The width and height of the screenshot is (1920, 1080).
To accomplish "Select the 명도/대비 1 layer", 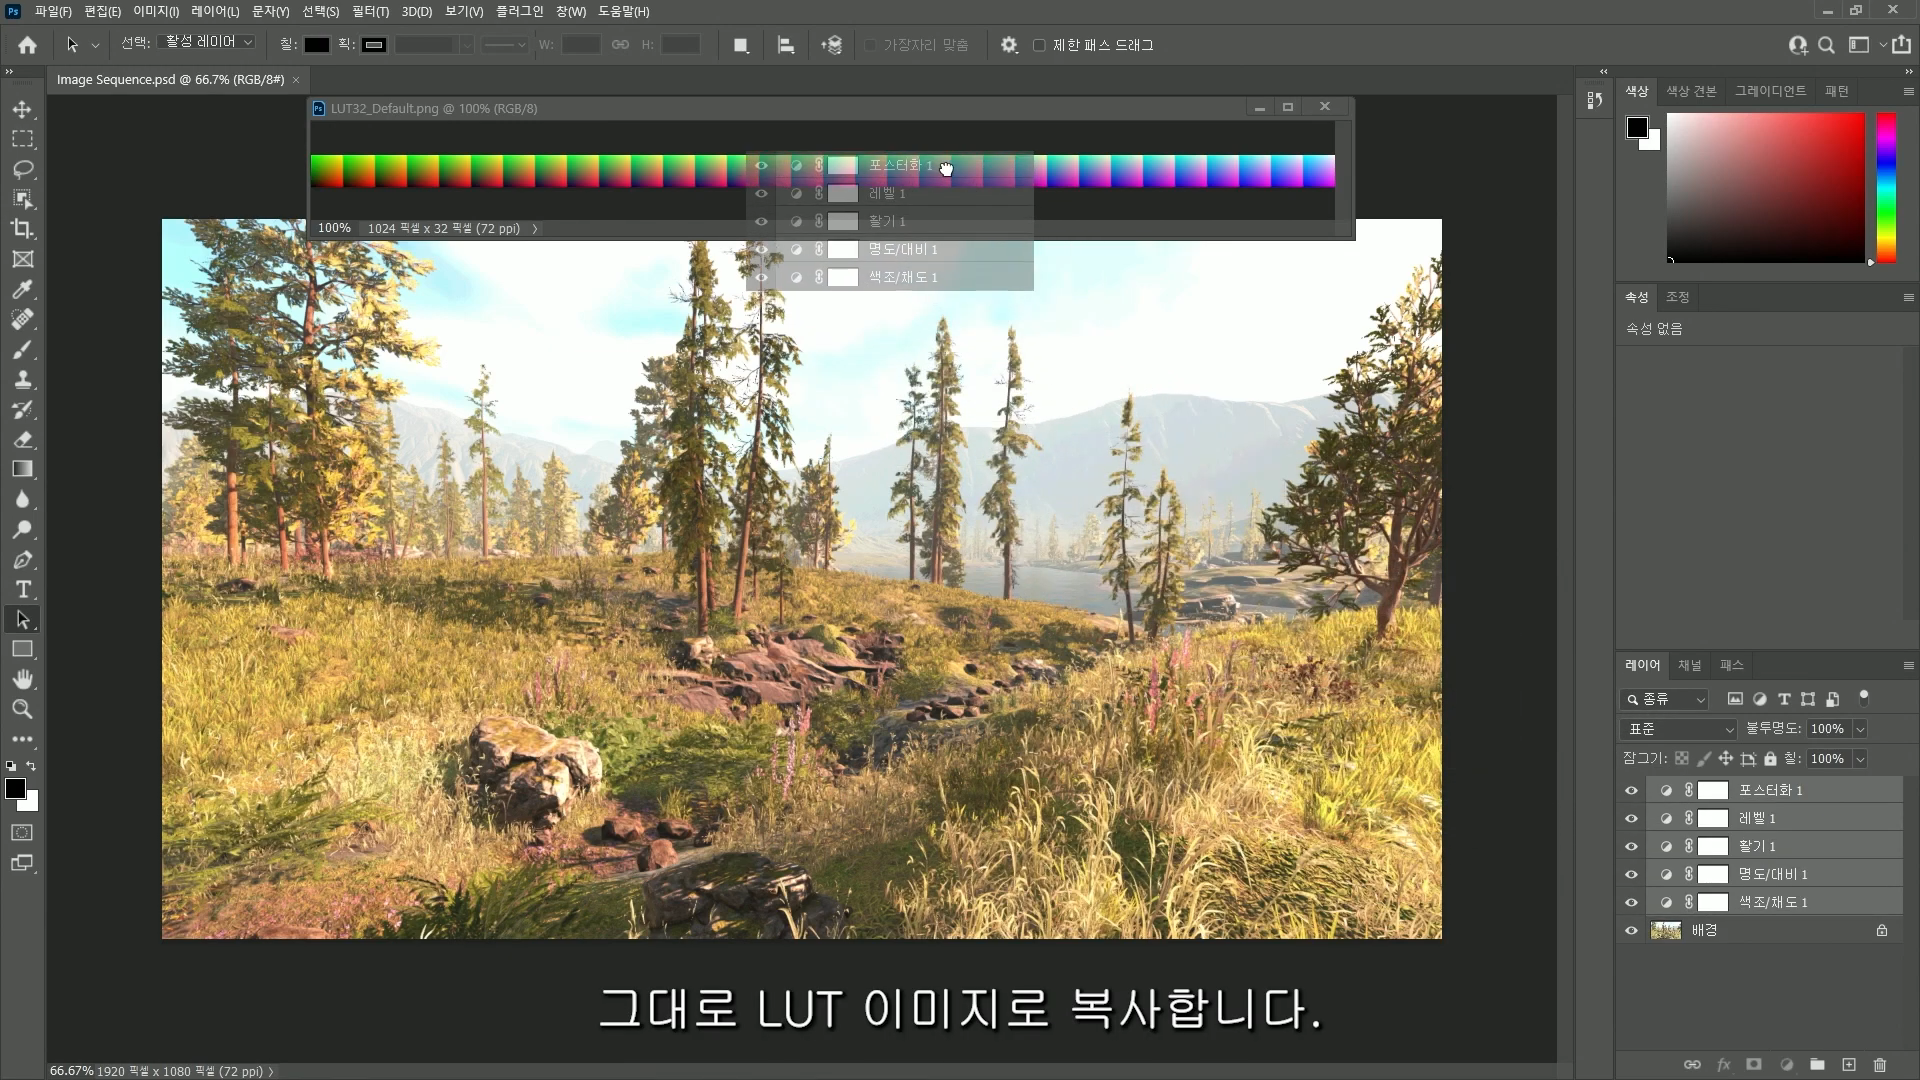I will 1772,874.
